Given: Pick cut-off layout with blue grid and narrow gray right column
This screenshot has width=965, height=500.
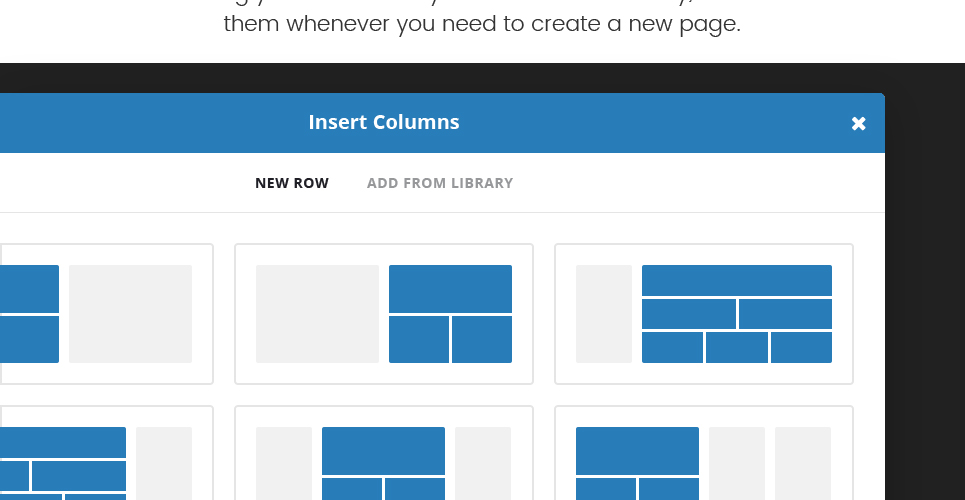Looking at the screenshot, I should 106,453.
